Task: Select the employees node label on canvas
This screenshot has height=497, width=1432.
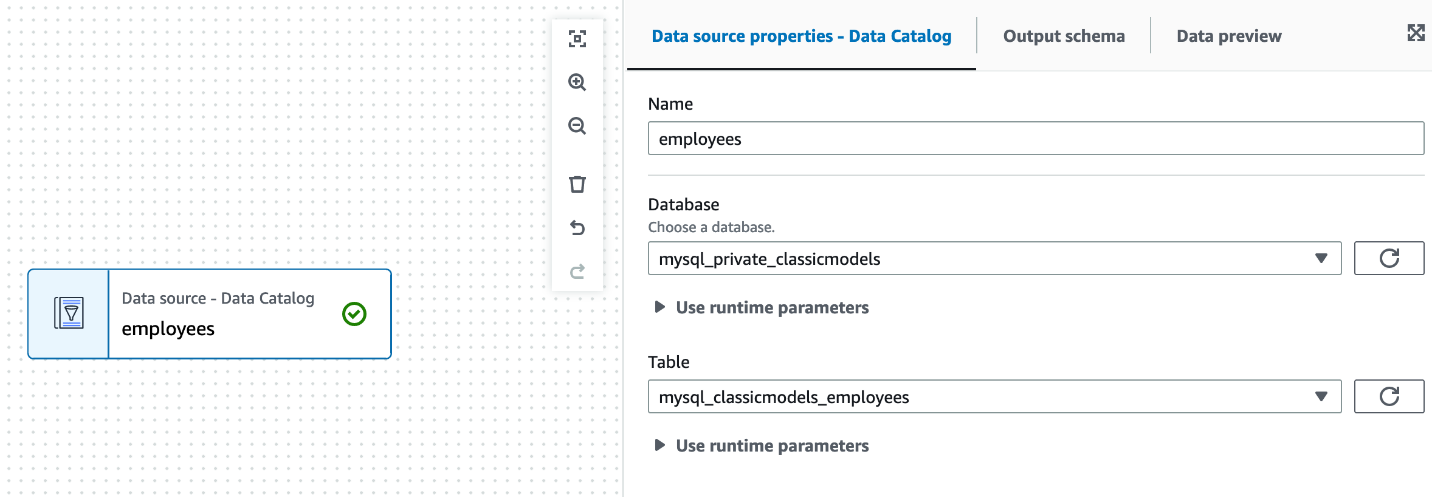Action: click(x=168, y=328)
